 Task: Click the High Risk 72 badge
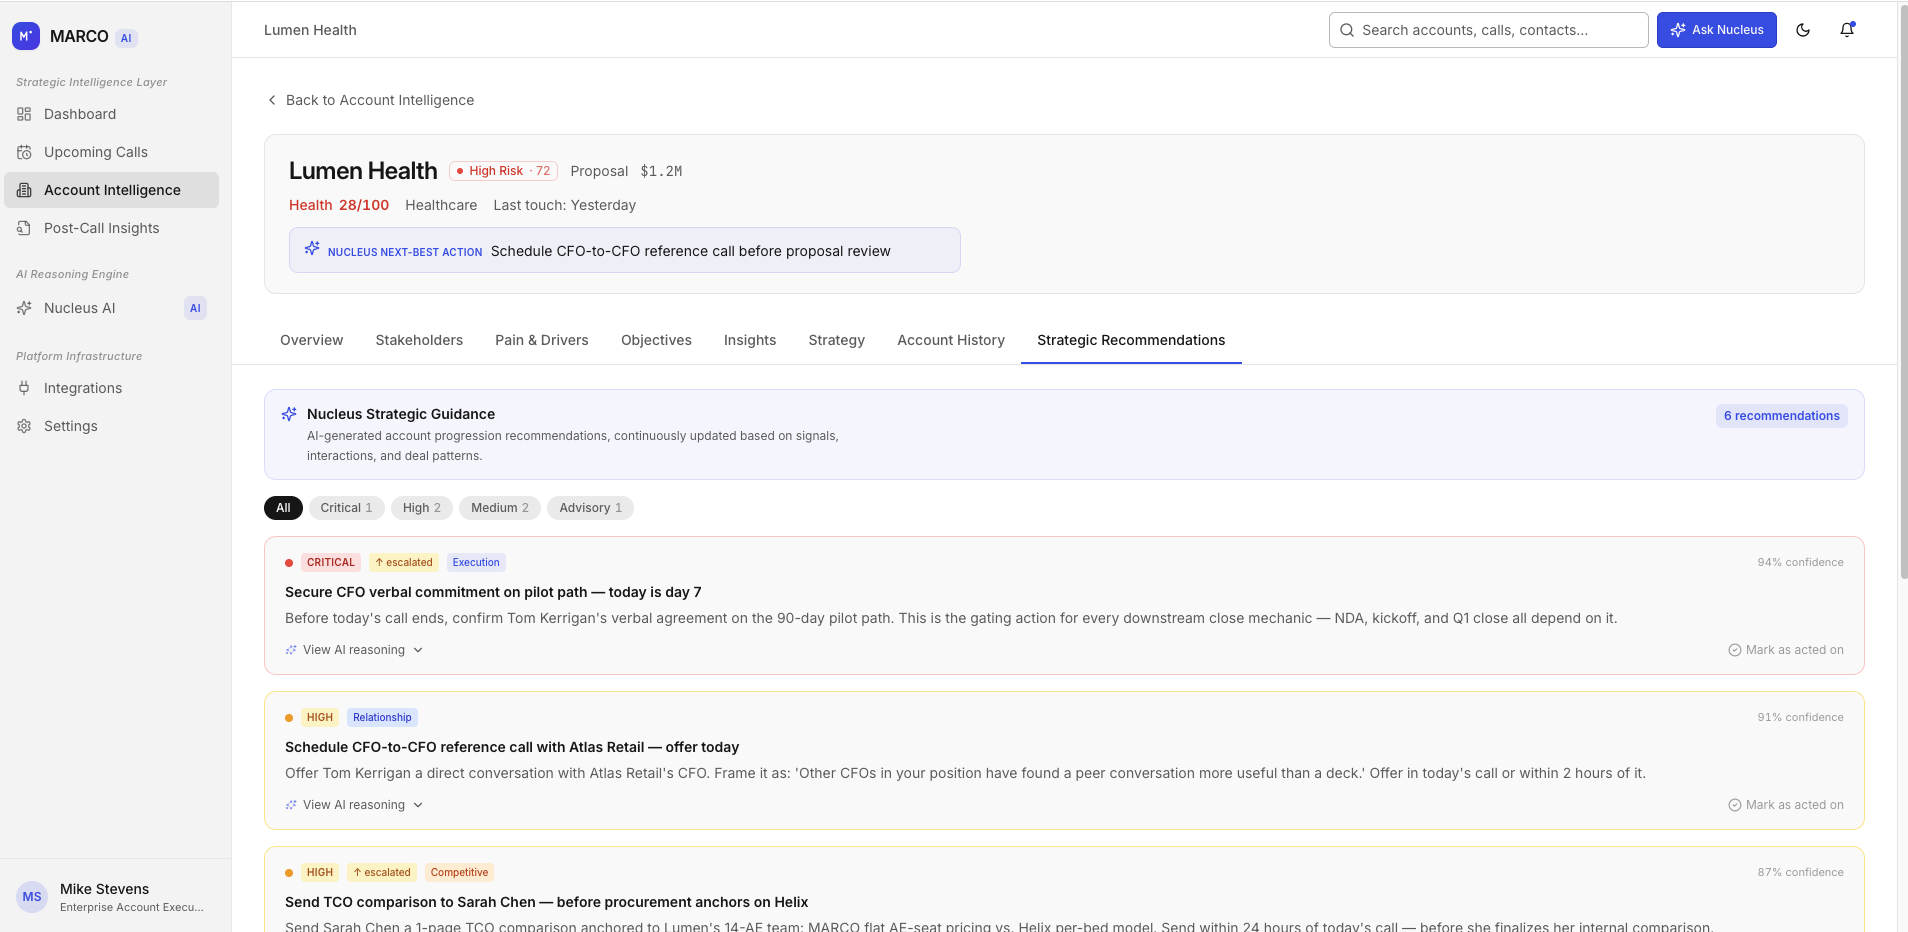[x=503, y=171]
